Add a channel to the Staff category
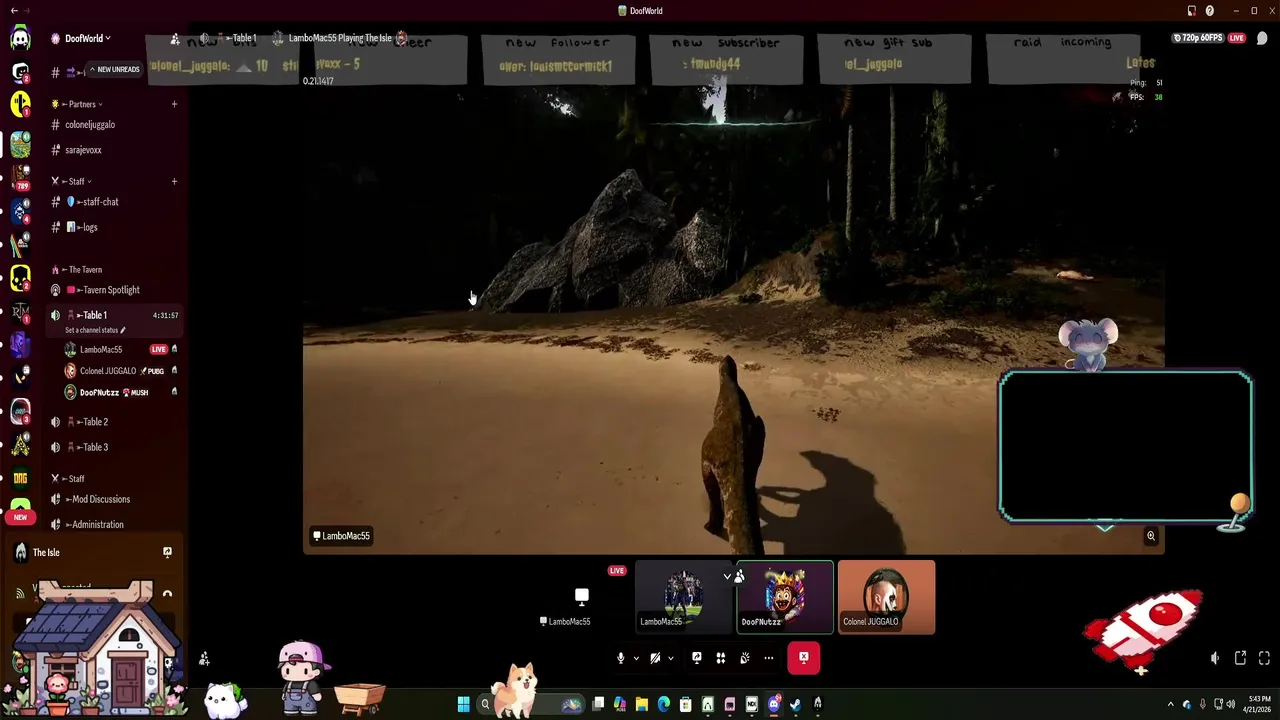The width and height of the screenshot is (1280, 720). coord(174,181)
